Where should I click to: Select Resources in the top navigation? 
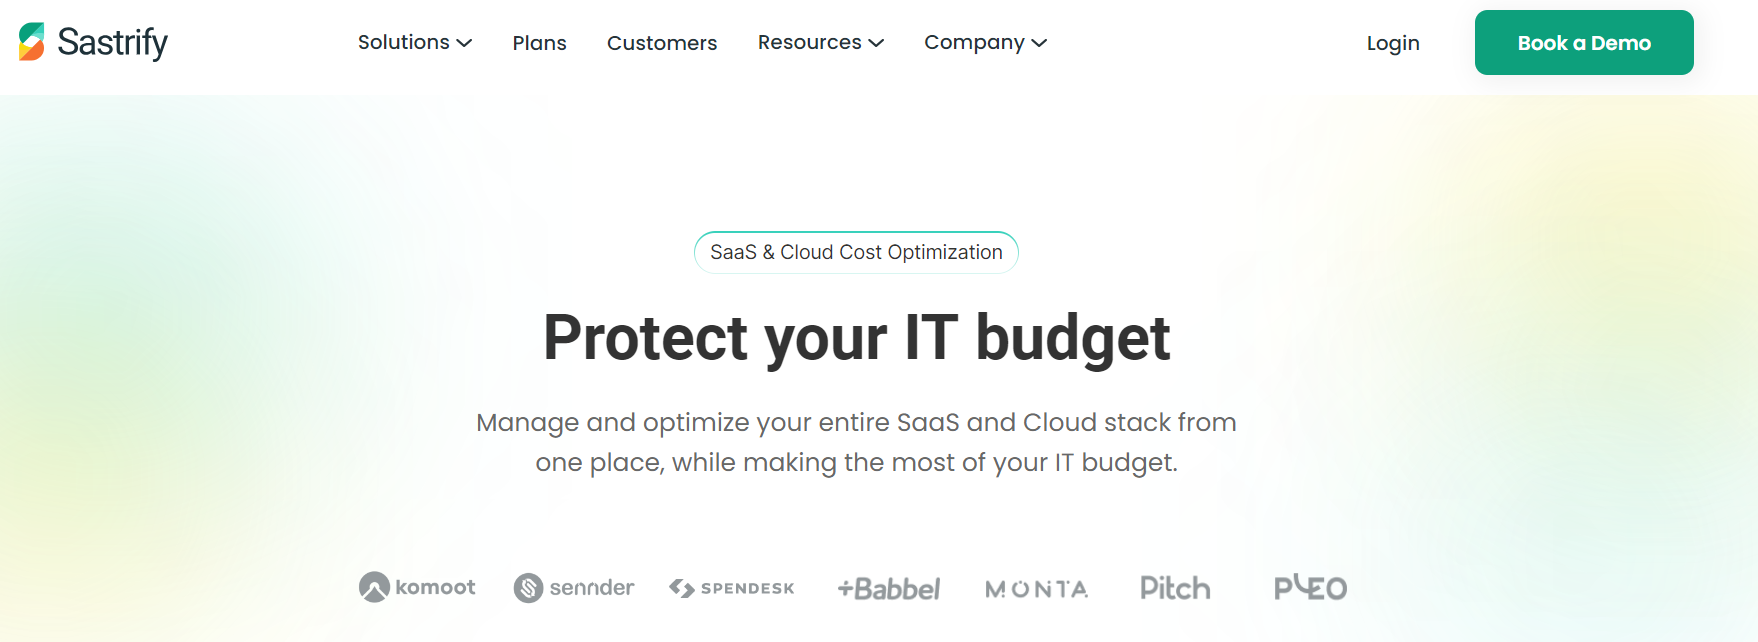click(x=810, y=42)
